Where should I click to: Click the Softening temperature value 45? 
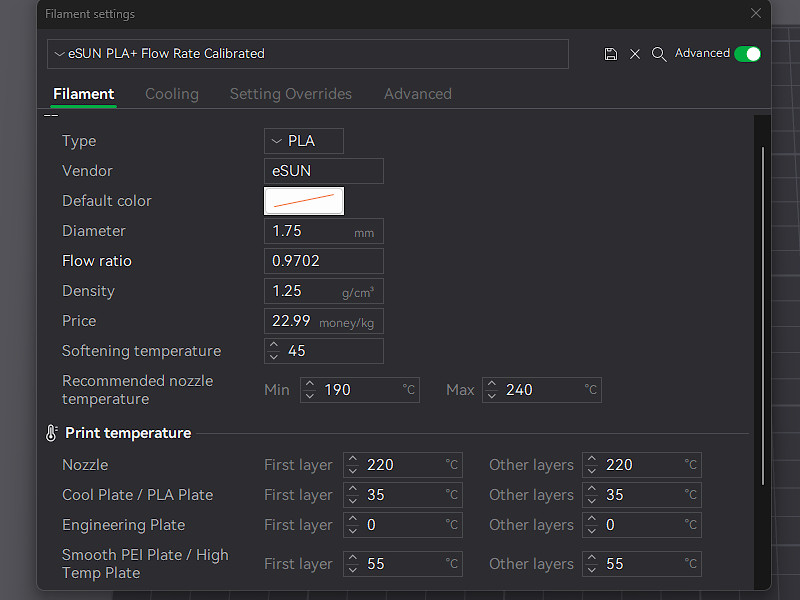(x=296, y=351)
